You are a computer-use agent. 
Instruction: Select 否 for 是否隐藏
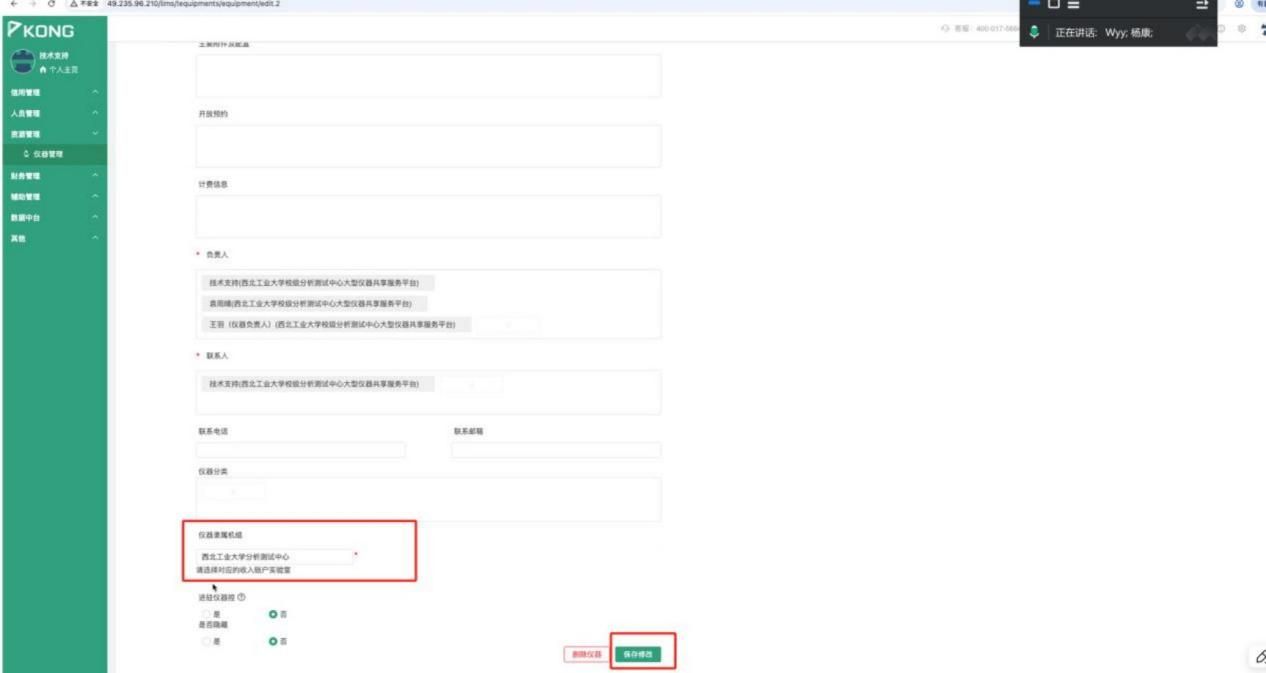[x=272, y=641]
